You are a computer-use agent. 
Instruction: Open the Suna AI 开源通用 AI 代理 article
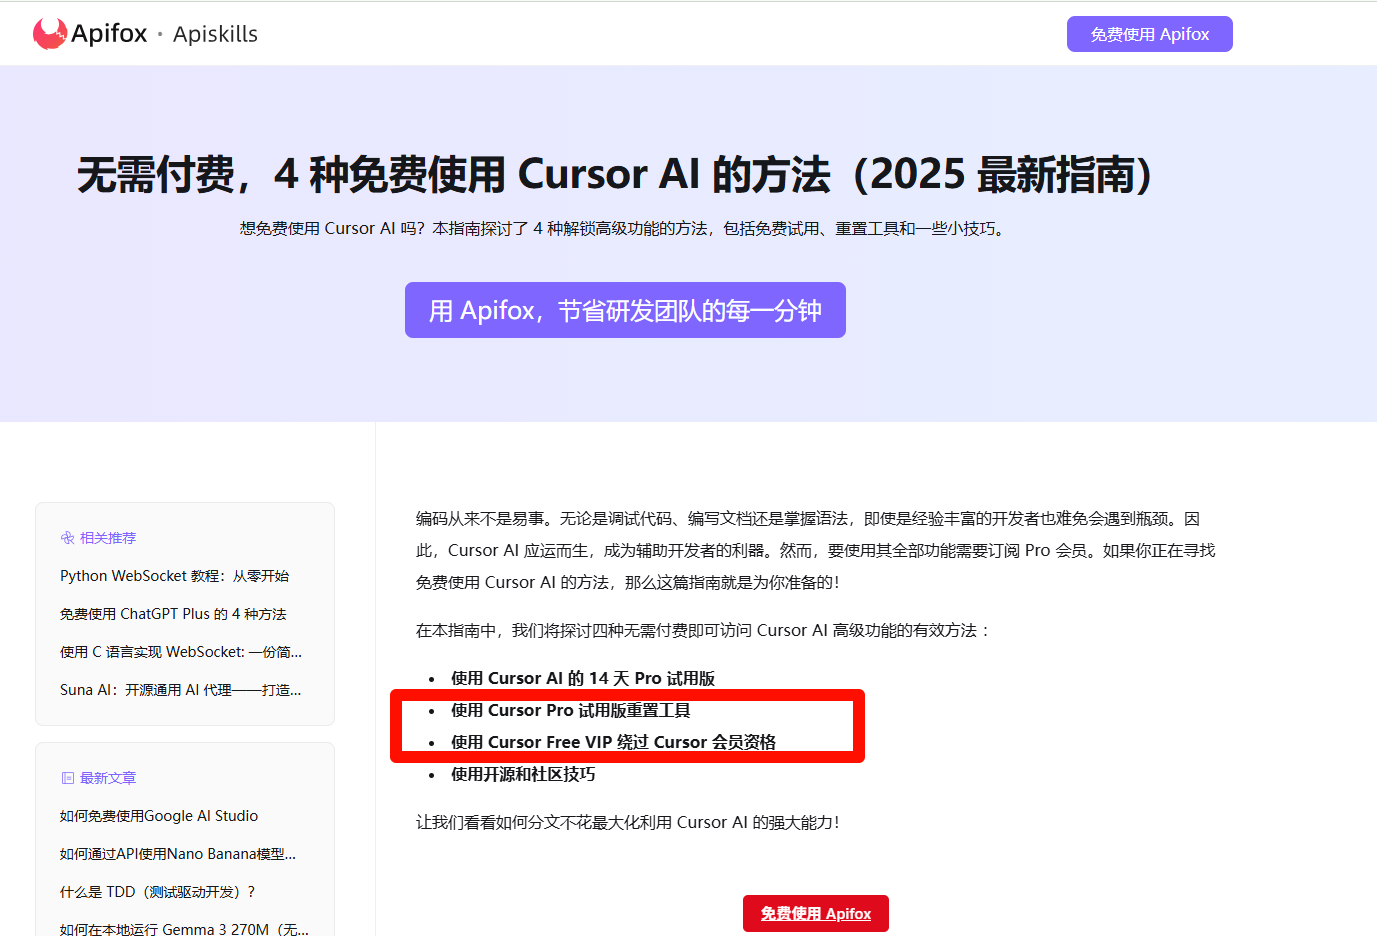(180, 690)
